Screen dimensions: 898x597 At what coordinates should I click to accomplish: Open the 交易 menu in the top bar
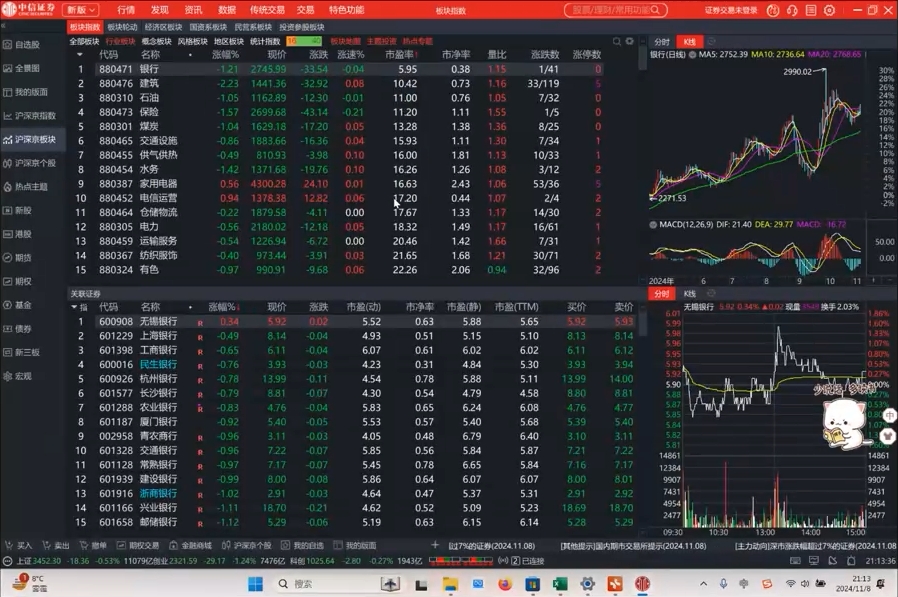(x=305, y=10)
